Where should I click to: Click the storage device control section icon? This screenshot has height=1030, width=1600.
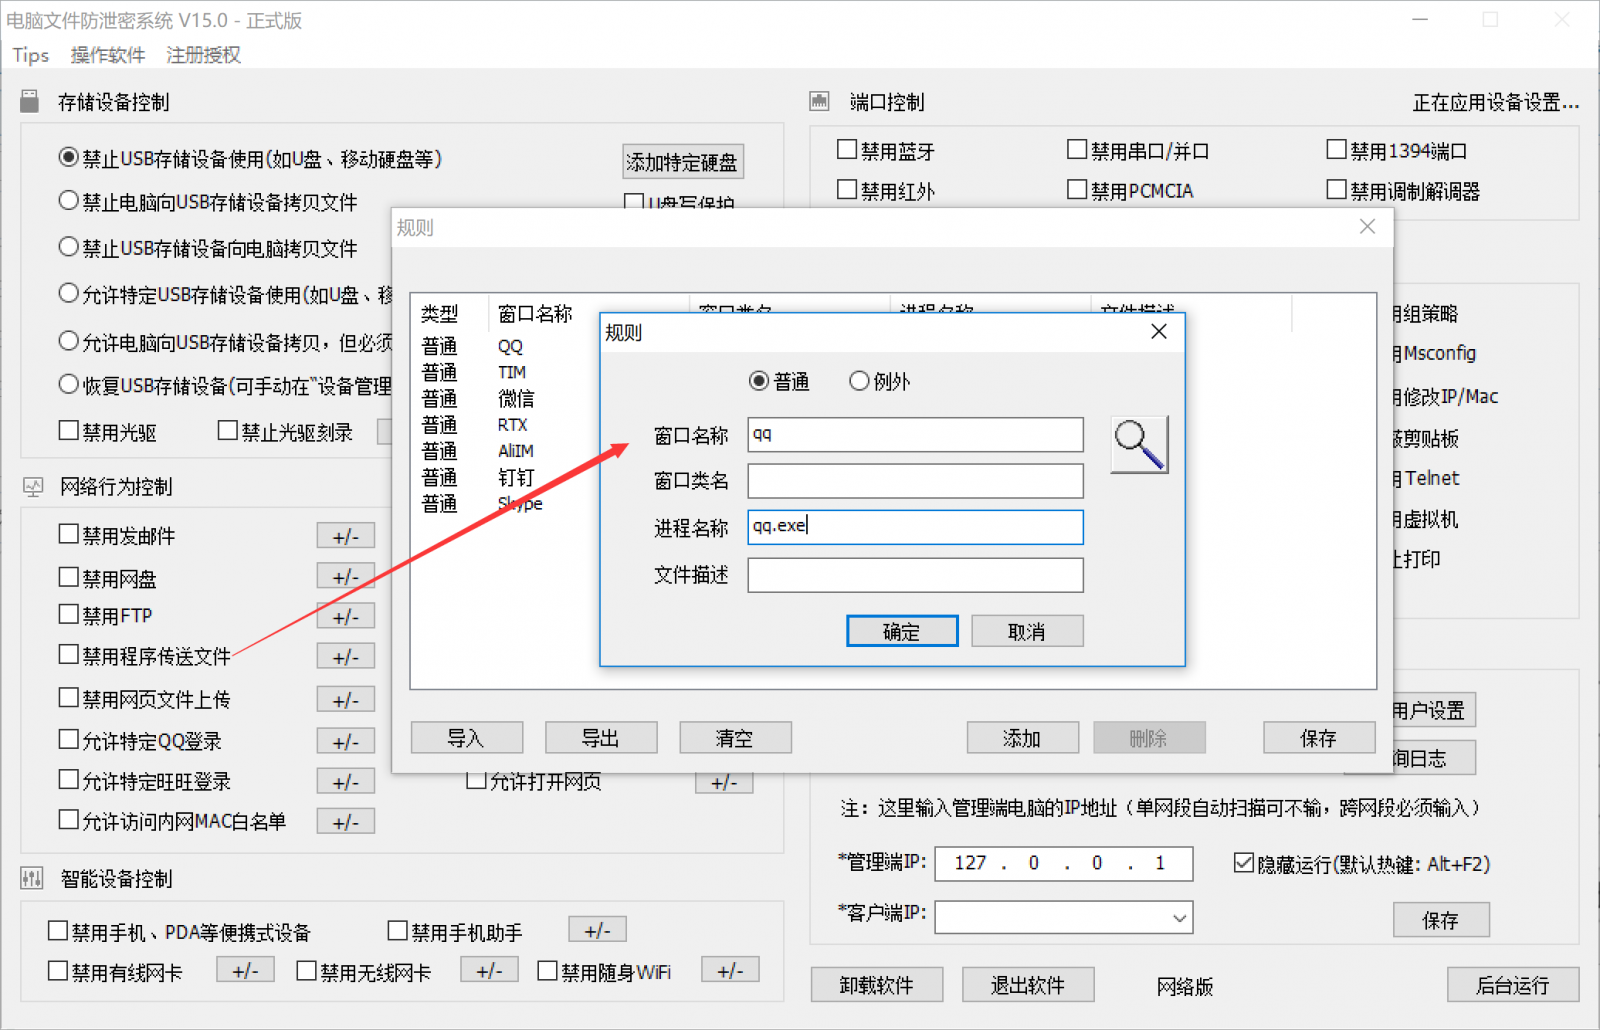tap(30, 102)
